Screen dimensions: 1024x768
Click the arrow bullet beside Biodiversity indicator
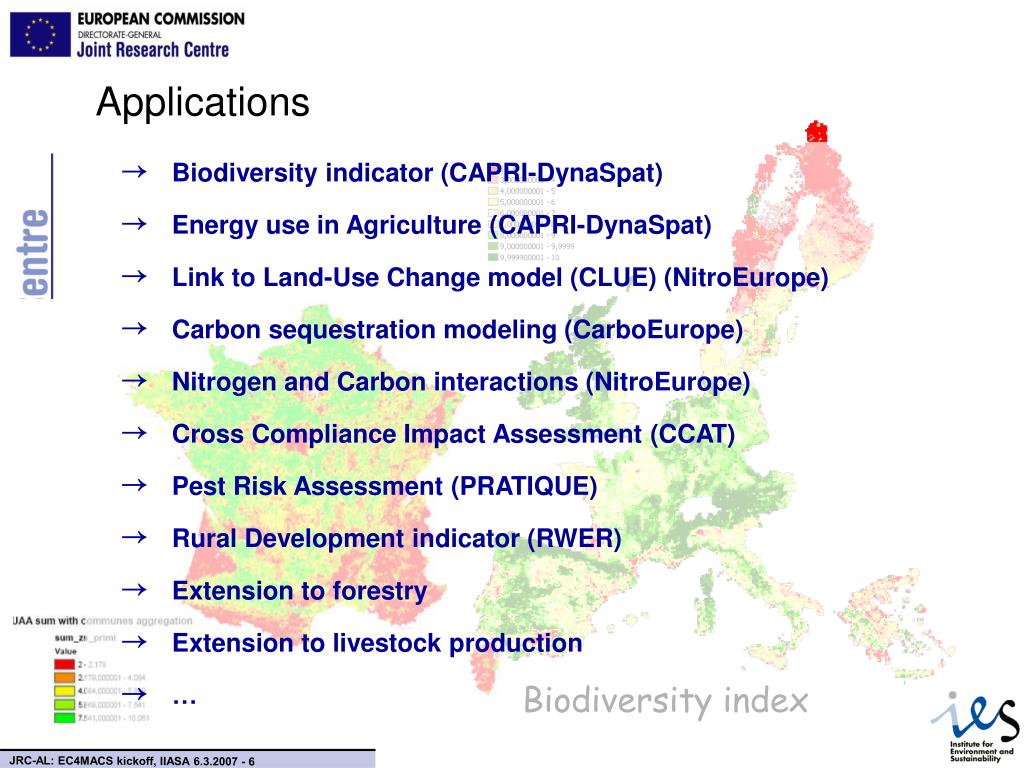click(134, 172)
